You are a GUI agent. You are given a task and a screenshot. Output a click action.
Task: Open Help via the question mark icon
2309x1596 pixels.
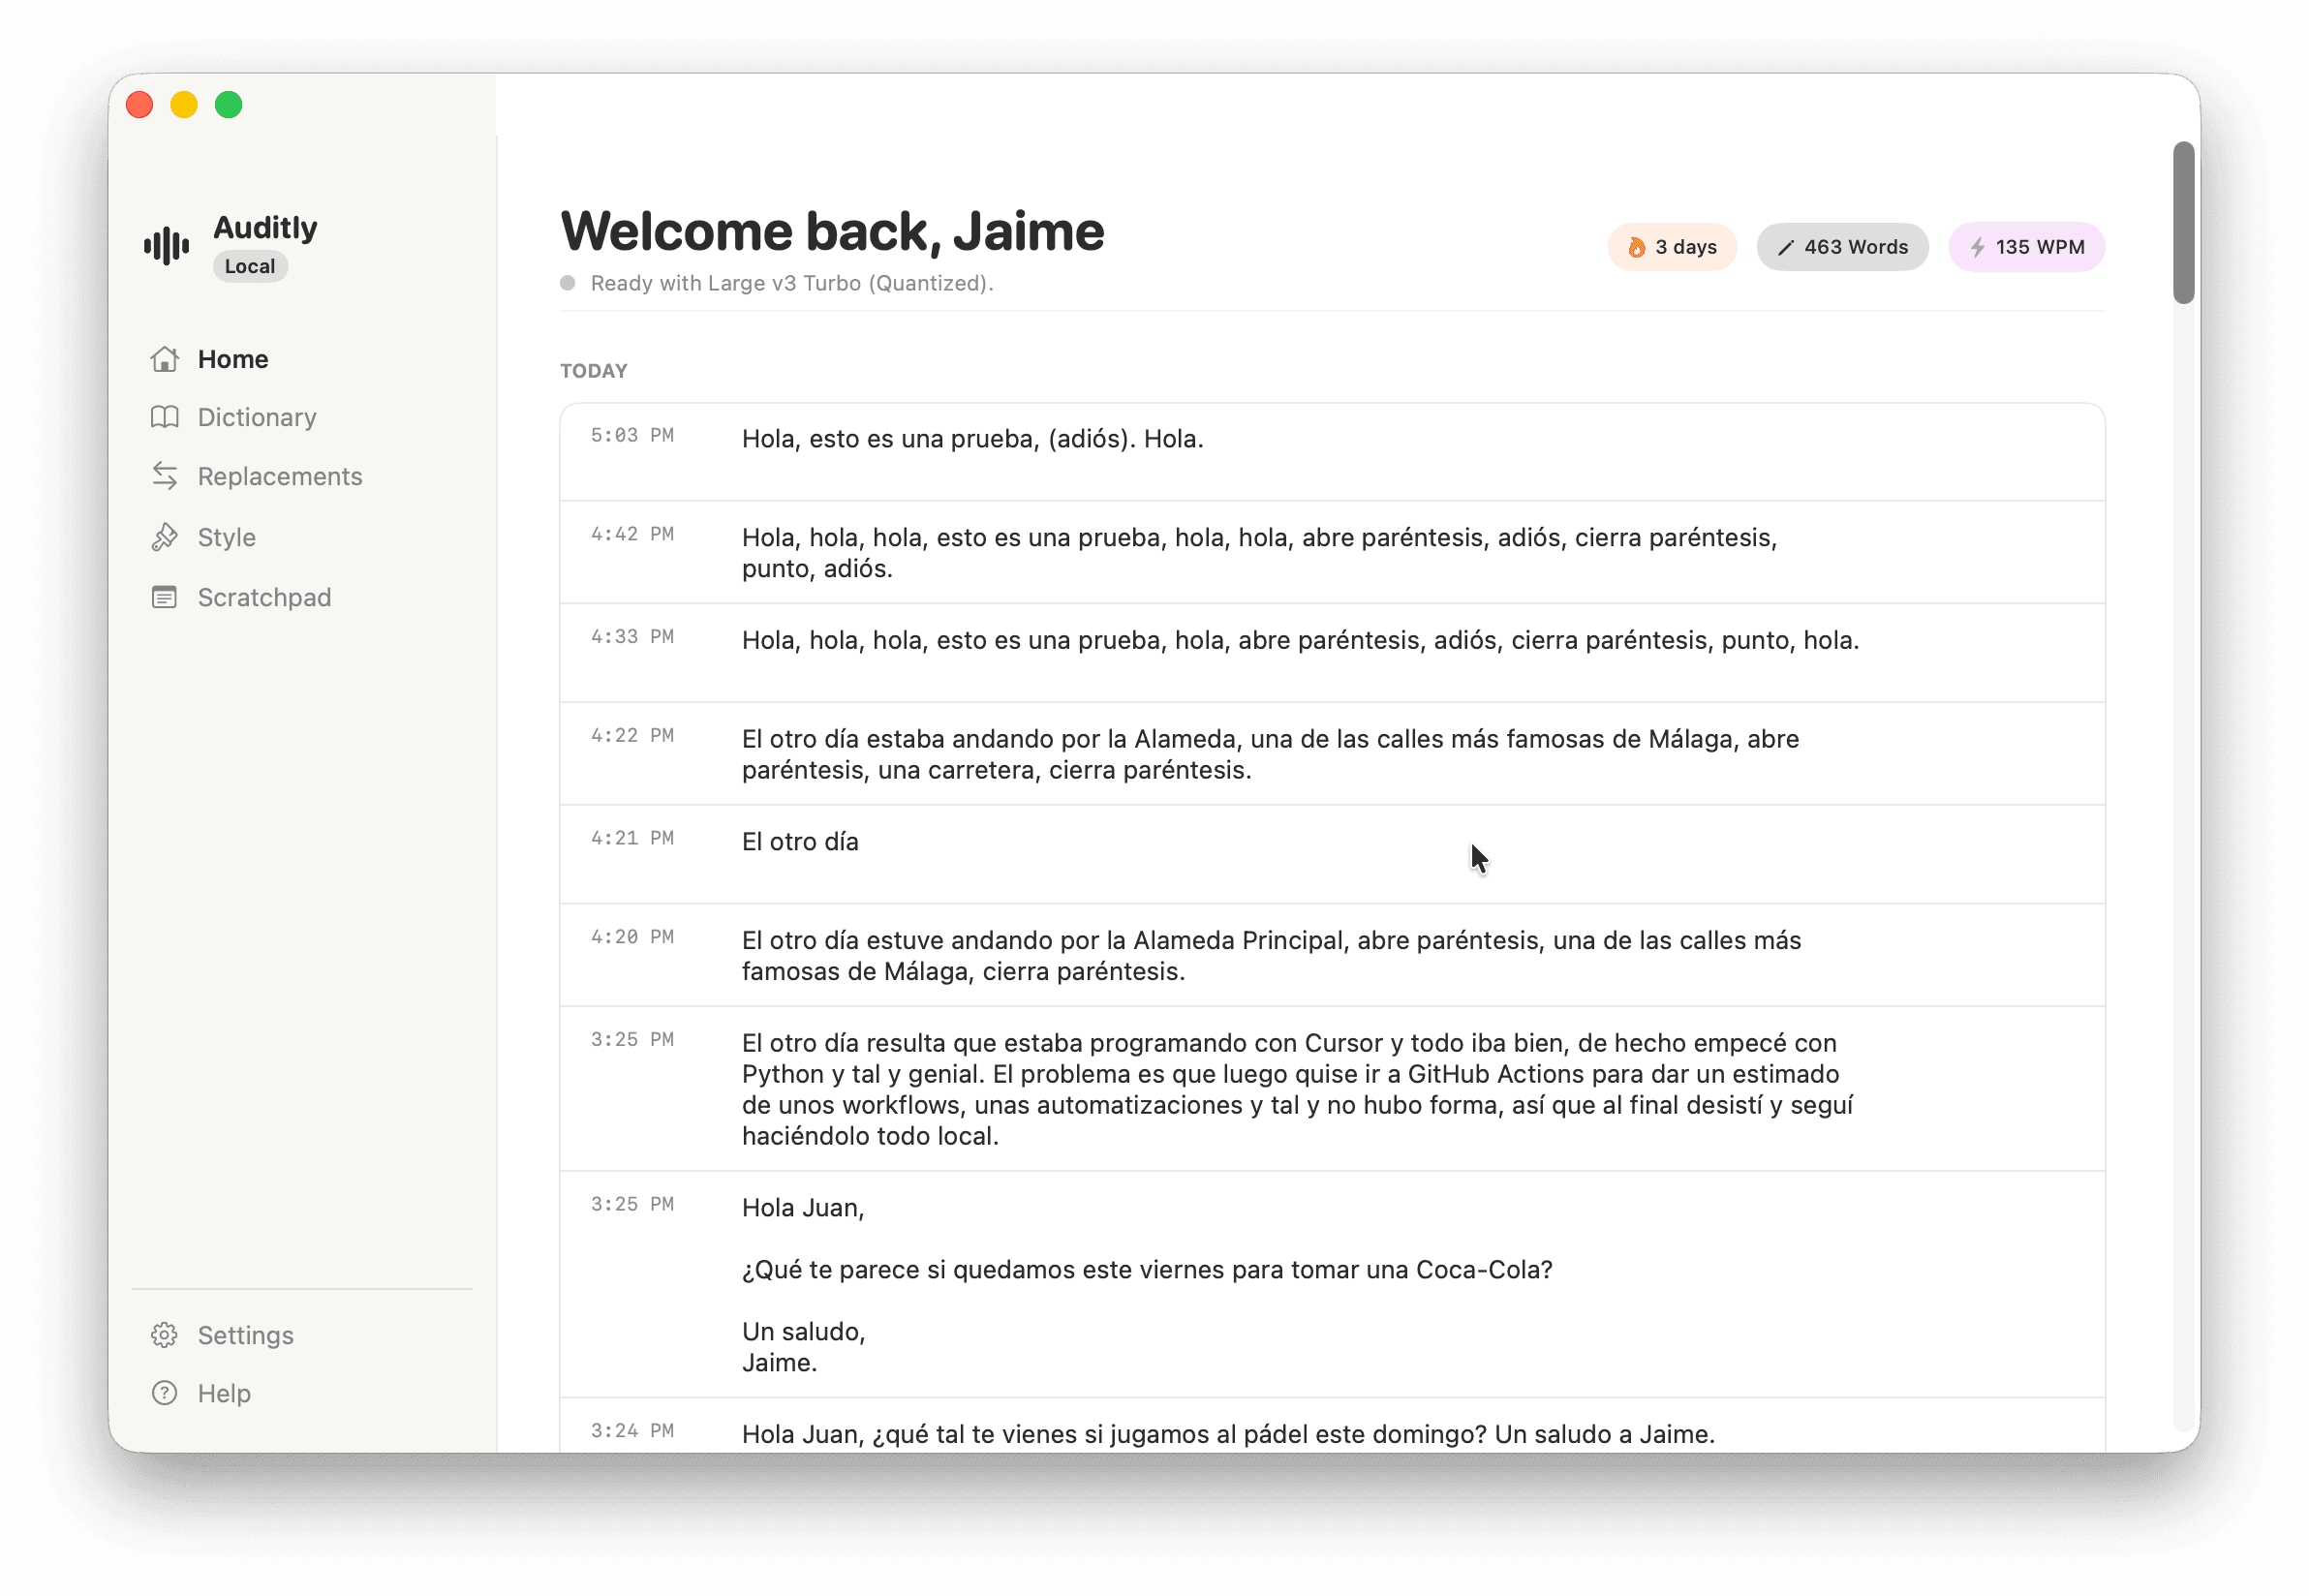(165, 1392)
